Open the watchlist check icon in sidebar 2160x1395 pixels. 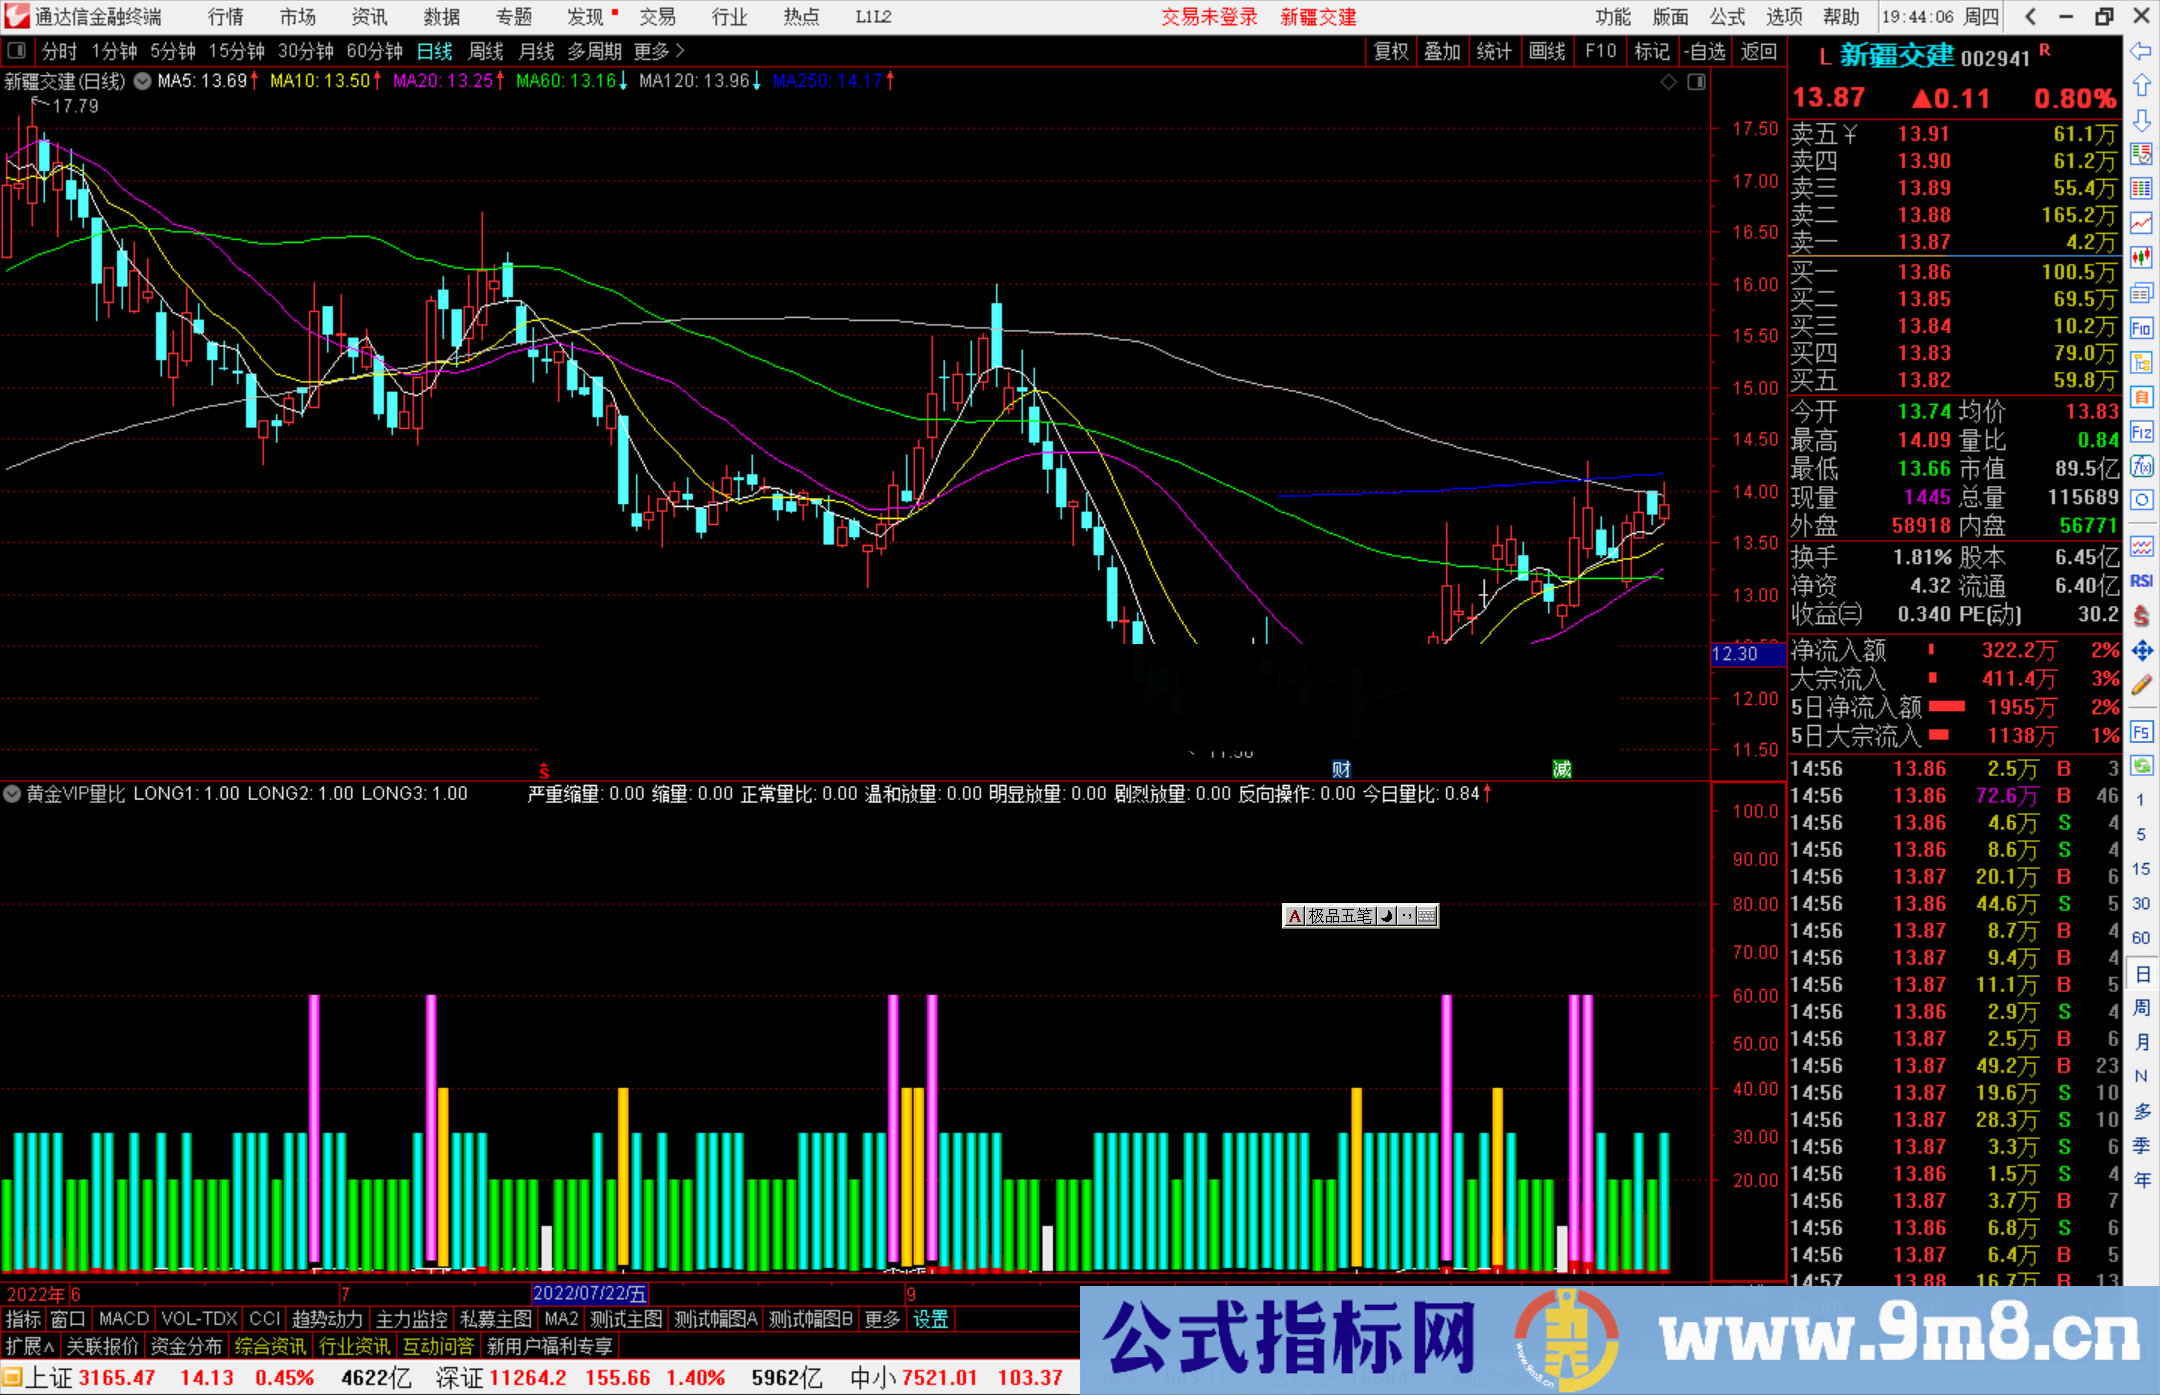tap(2141, 155)
